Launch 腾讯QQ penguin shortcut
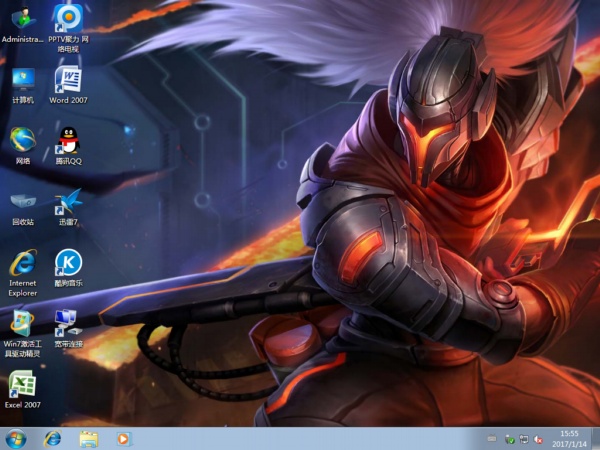 pos(68,146)
